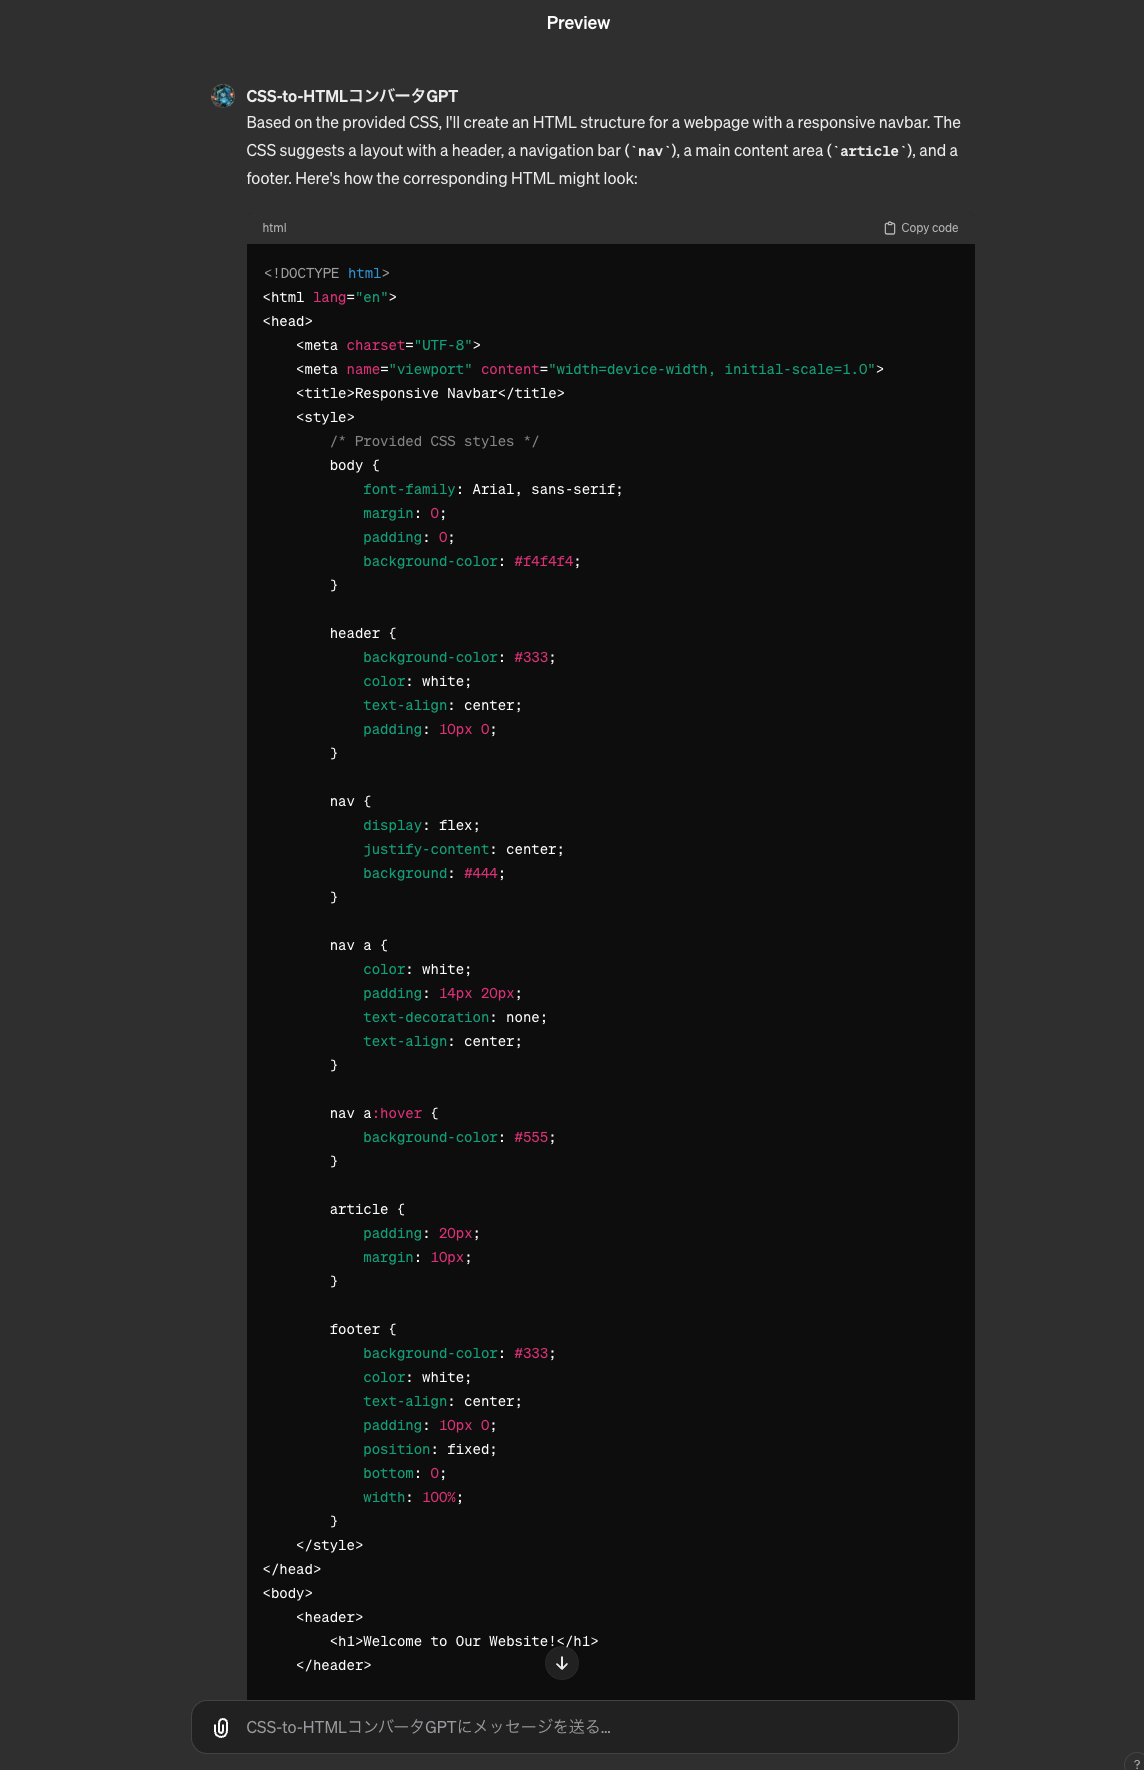
Task: Click the scroll-to-bottom arrow button
Action: 562,1663
